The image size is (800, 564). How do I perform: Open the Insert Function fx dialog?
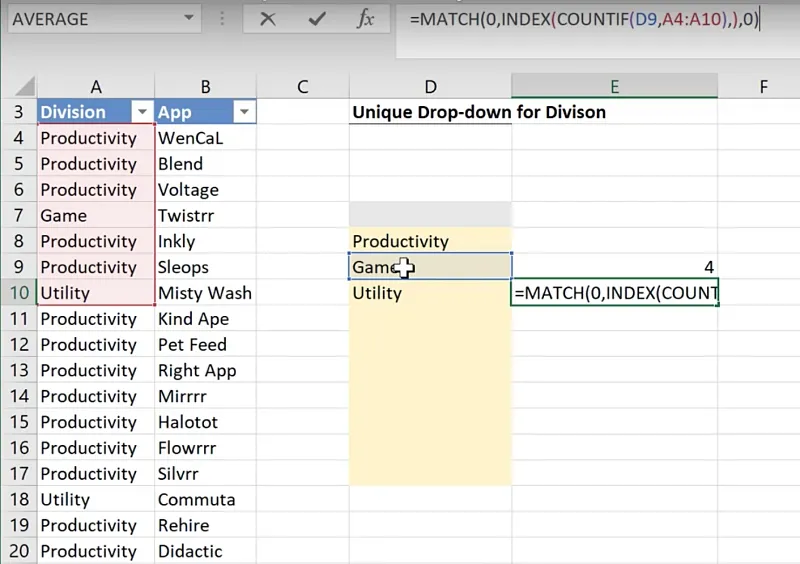pos(366,19)
